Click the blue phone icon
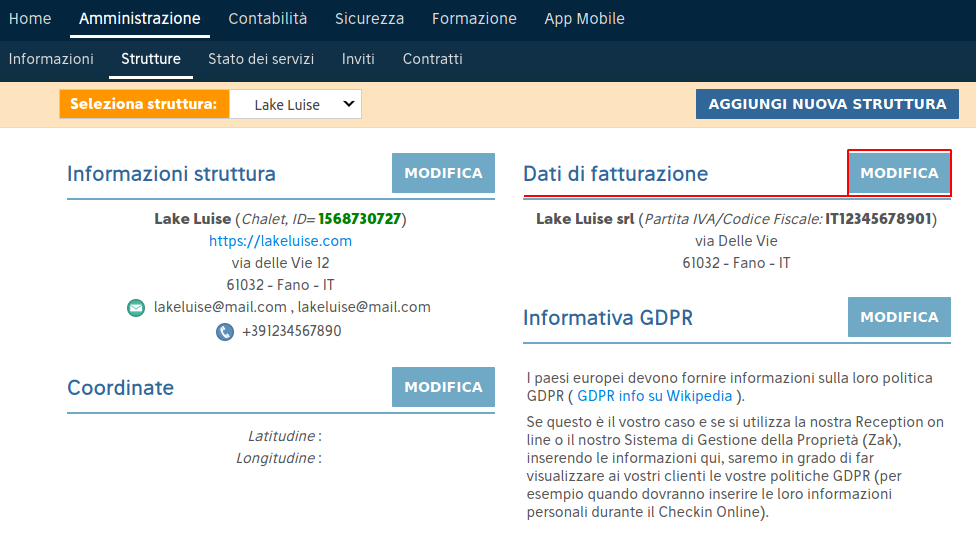The height and width of the screenshot is (539, 976). coord(225,332)
